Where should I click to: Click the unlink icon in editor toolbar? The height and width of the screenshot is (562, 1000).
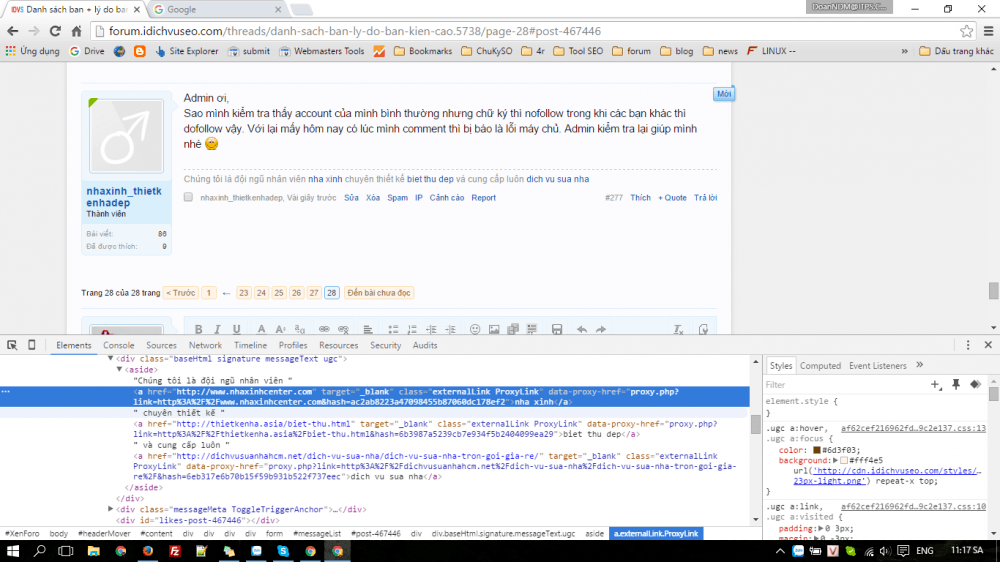[x=343, y=329]
